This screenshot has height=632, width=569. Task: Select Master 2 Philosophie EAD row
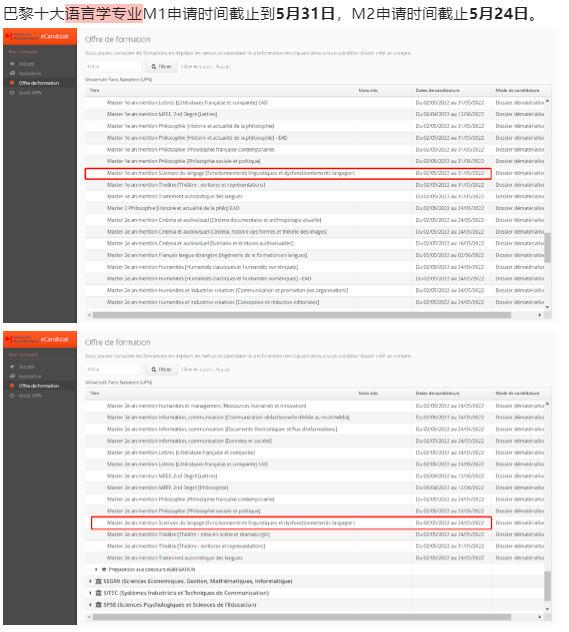point(315,208)
